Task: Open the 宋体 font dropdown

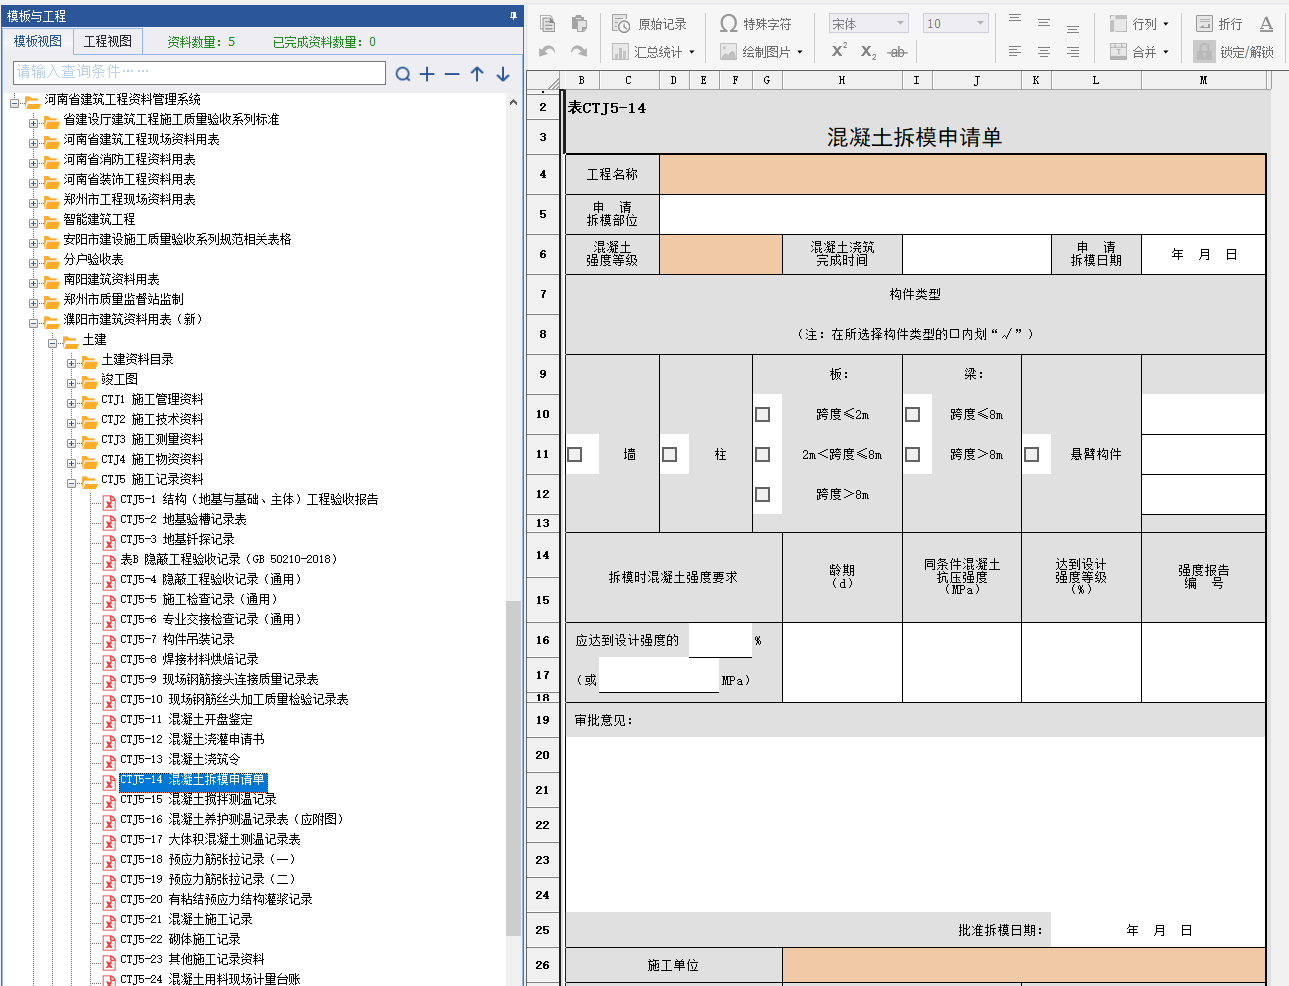Action: [868, 24]
